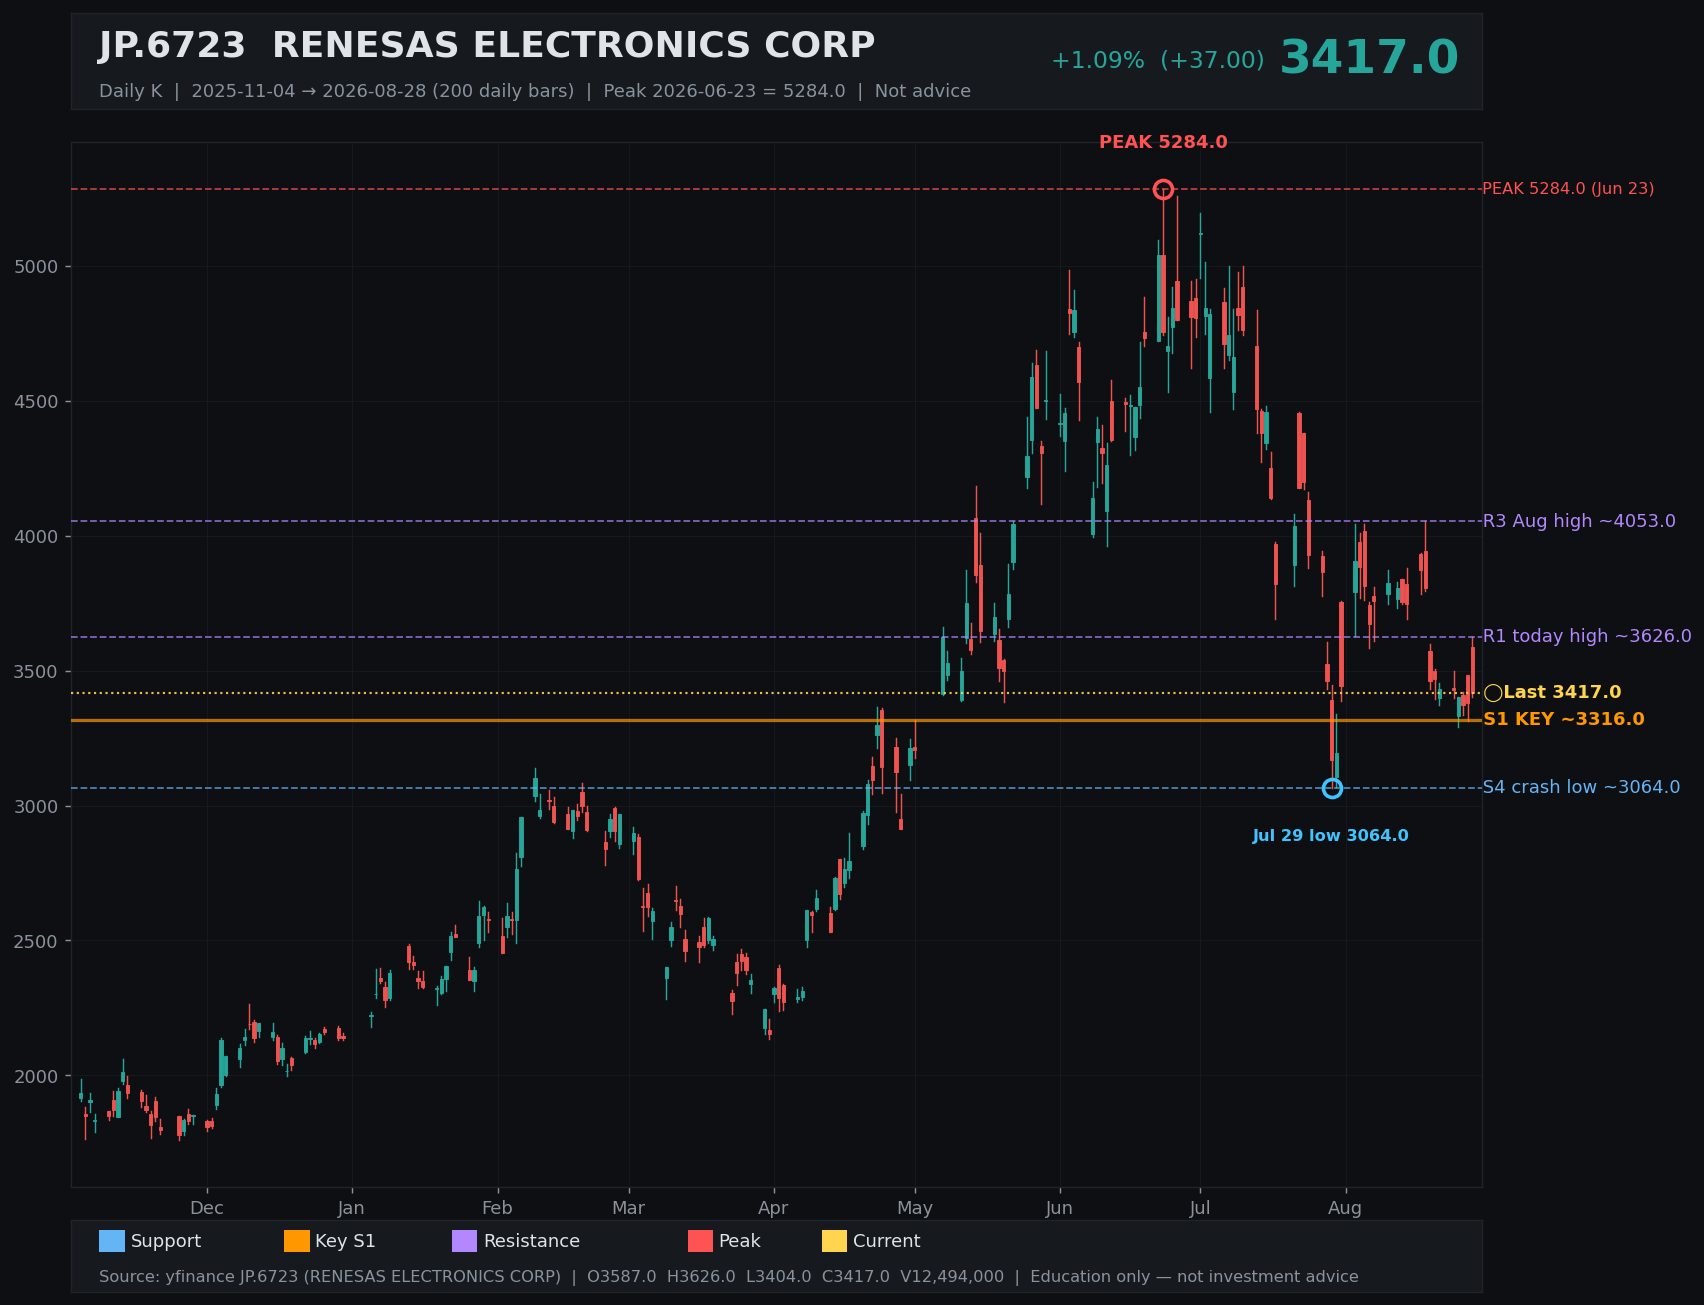Click the yellow Current legend swatch
This screenshot has width=1704, height=1305.
click(835, 1241)
